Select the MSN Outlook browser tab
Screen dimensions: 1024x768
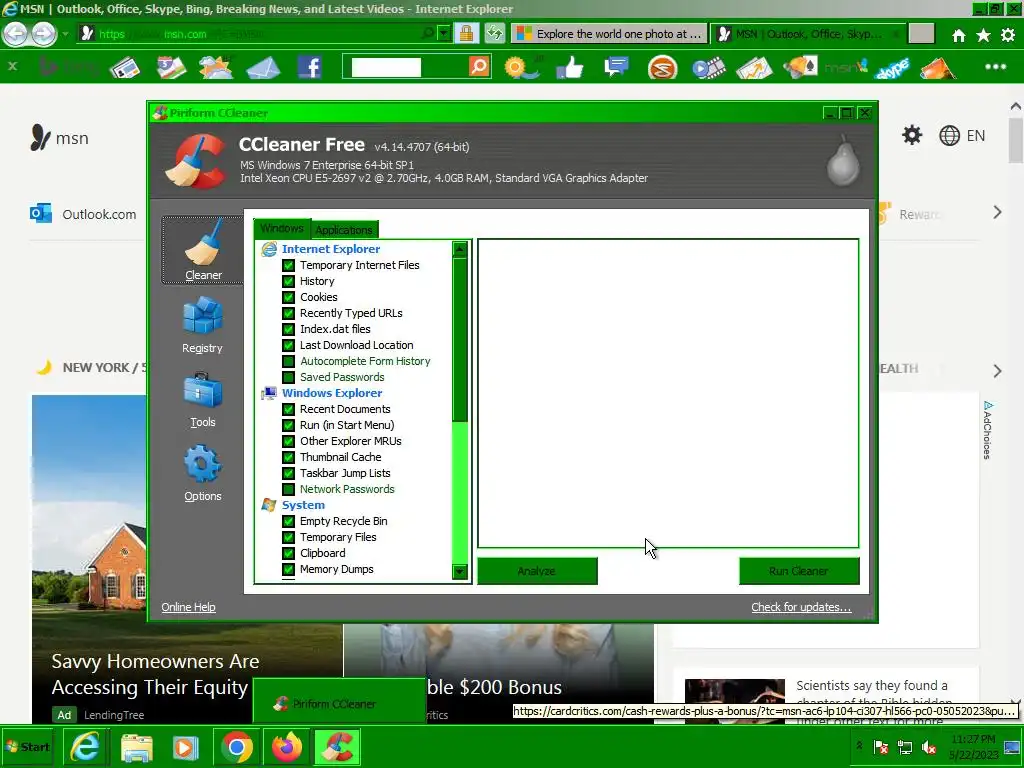point(808,34)
